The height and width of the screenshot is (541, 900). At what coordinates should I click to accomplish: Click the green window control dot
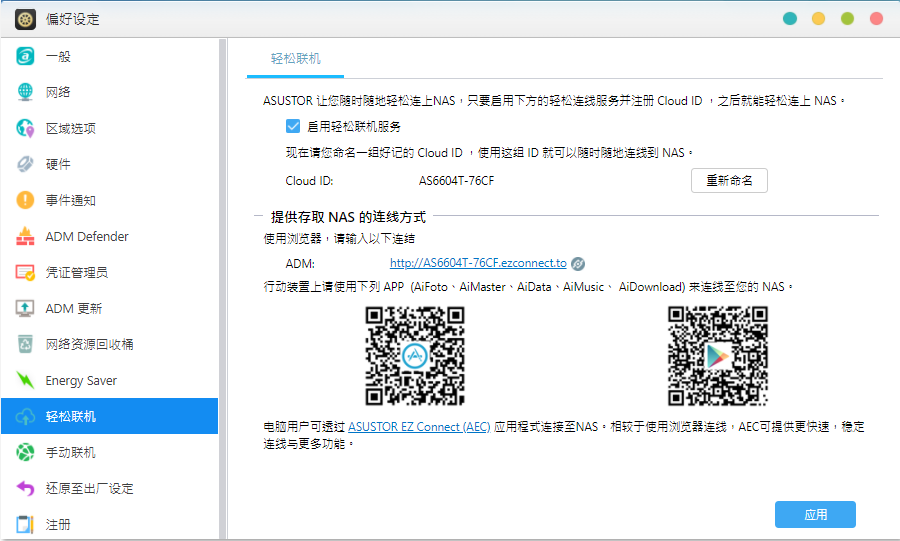click(x=847, y=18)
